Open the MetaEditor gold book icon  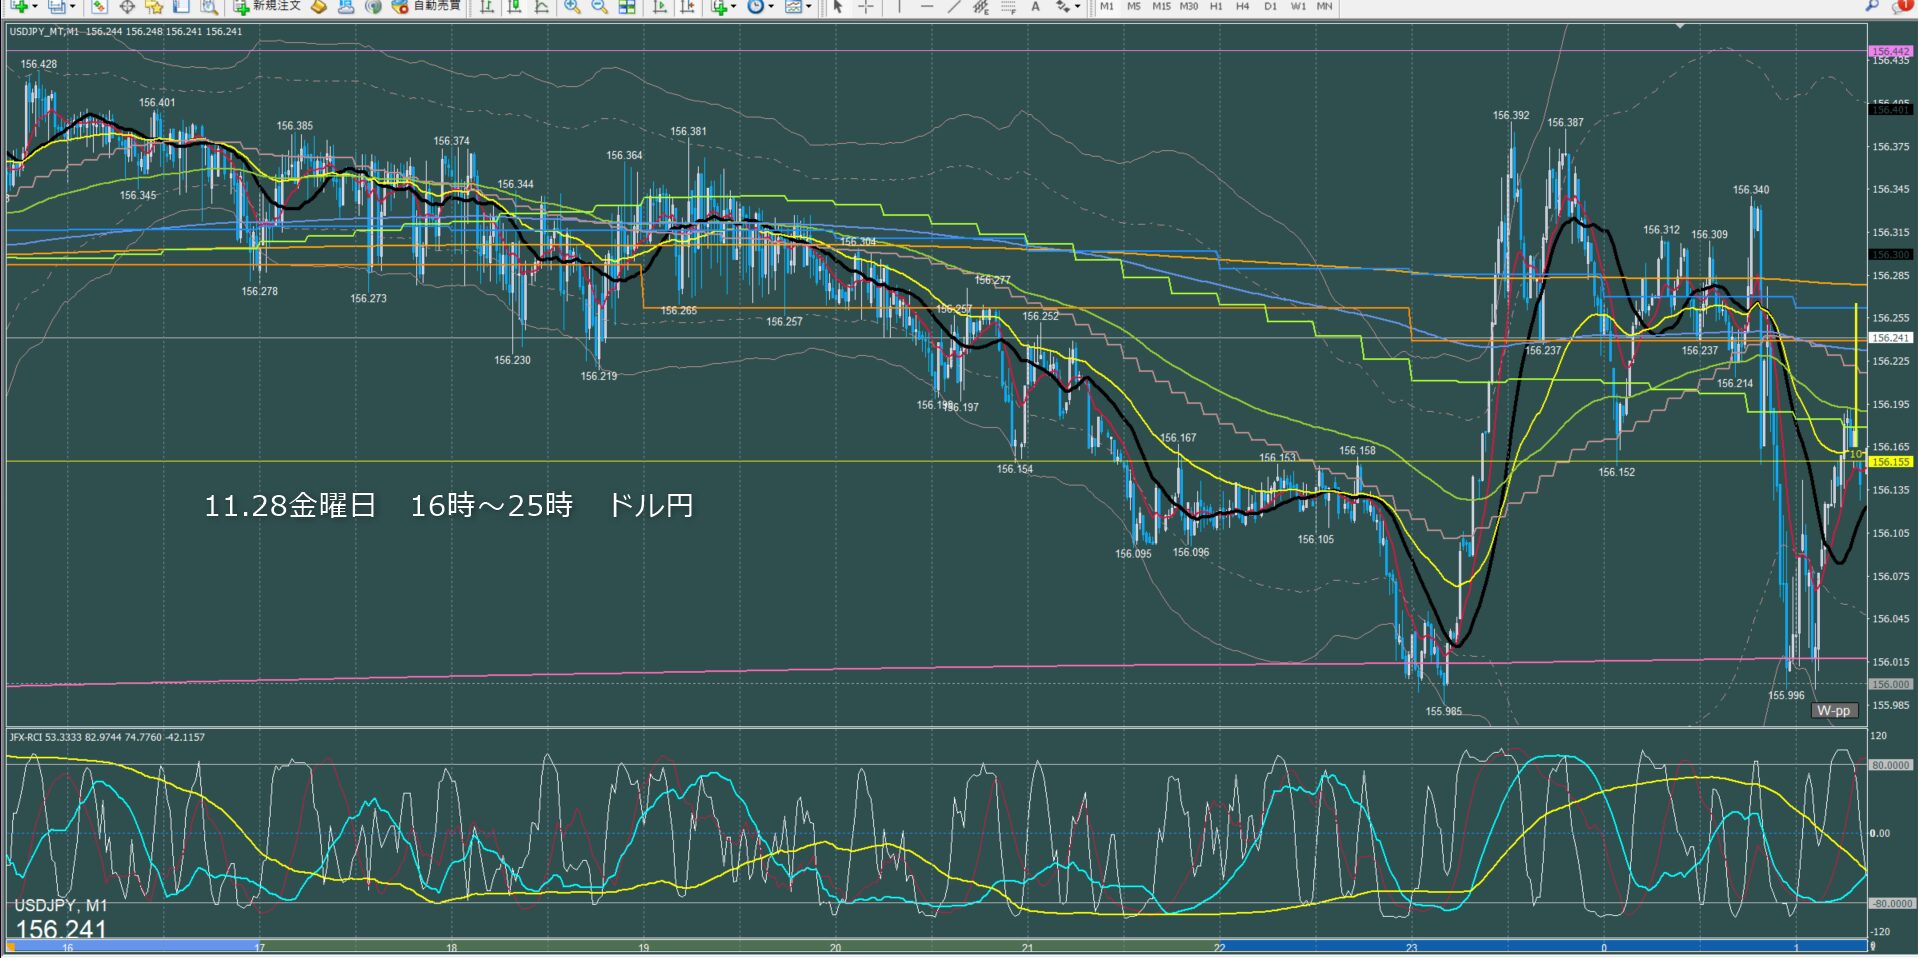point(318,7)
